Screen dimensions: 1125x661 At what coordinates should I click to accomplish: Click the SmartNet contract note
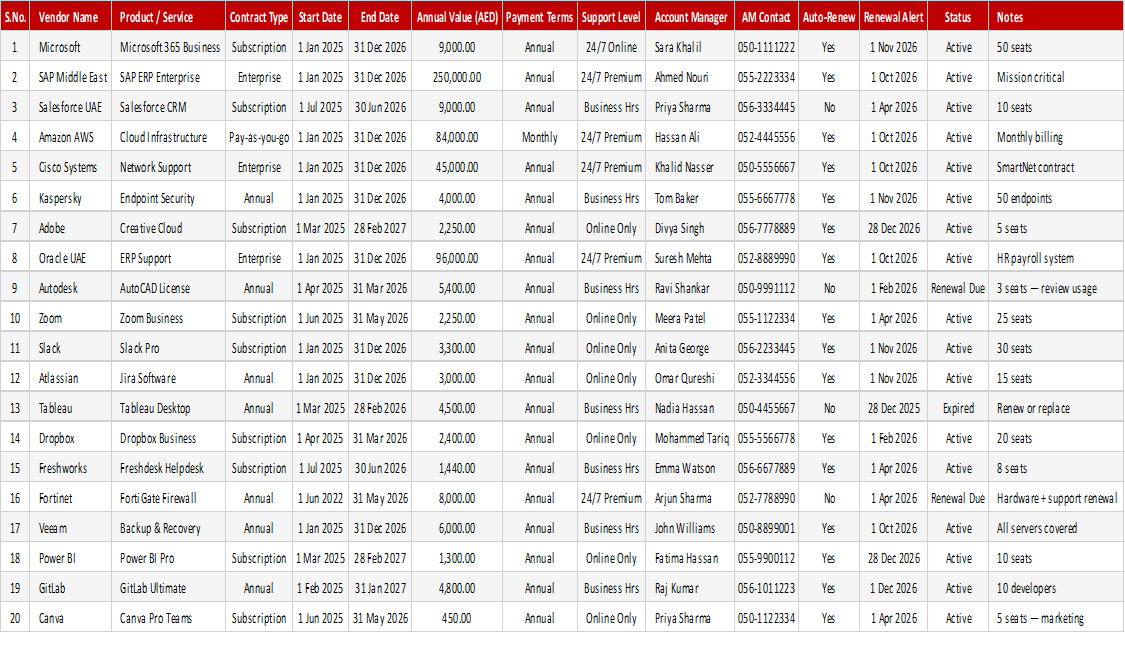[x=1055, y=168]
